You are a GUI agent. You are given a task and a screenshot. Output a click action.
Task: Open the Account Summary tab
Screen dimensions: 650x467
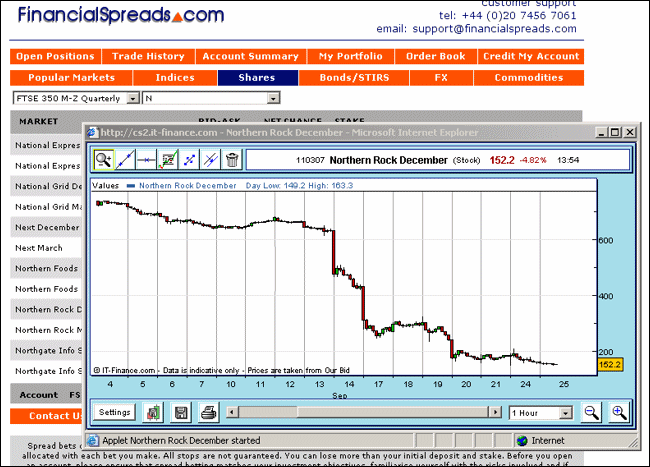click(251, 56)
